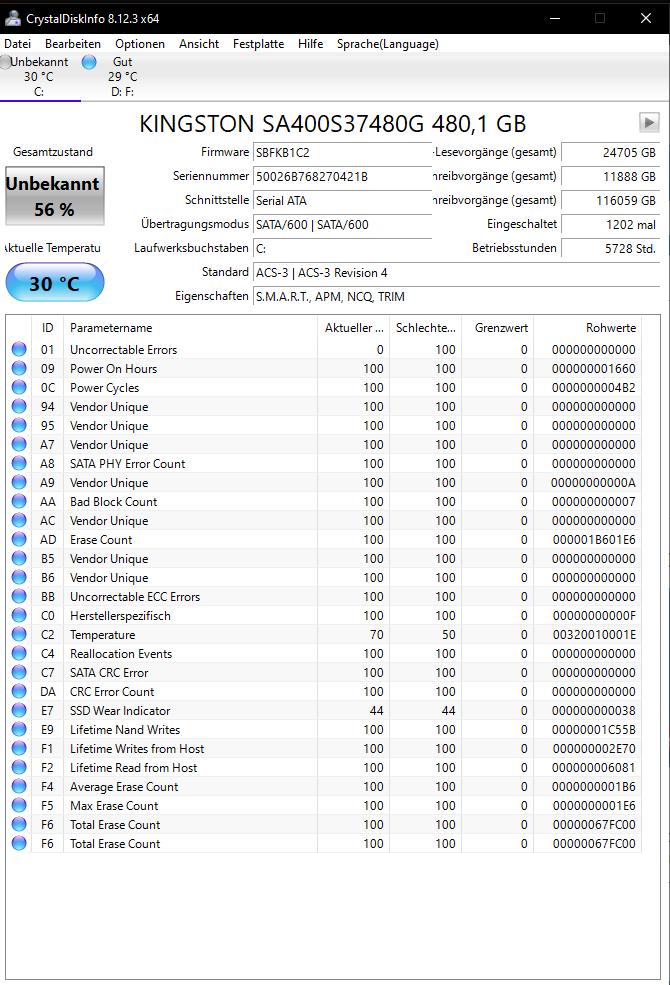Click the status icon for Lifetime Read from Host
This screenshot has height=985, width=670.
19,767
